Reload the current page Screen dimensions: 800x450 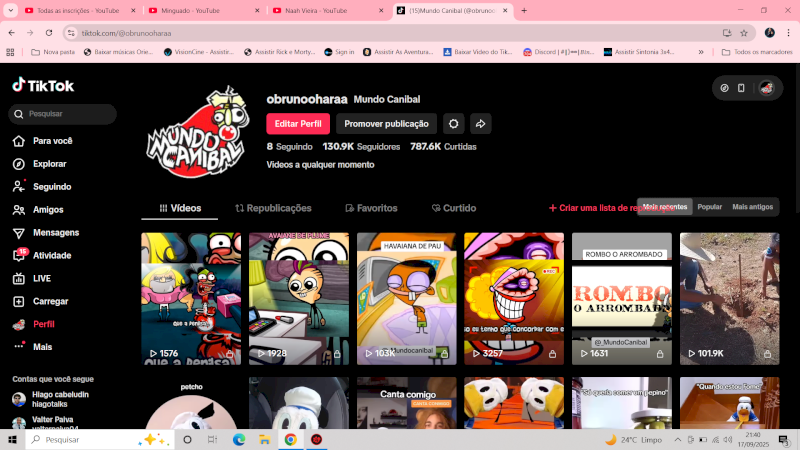(49, 33)
